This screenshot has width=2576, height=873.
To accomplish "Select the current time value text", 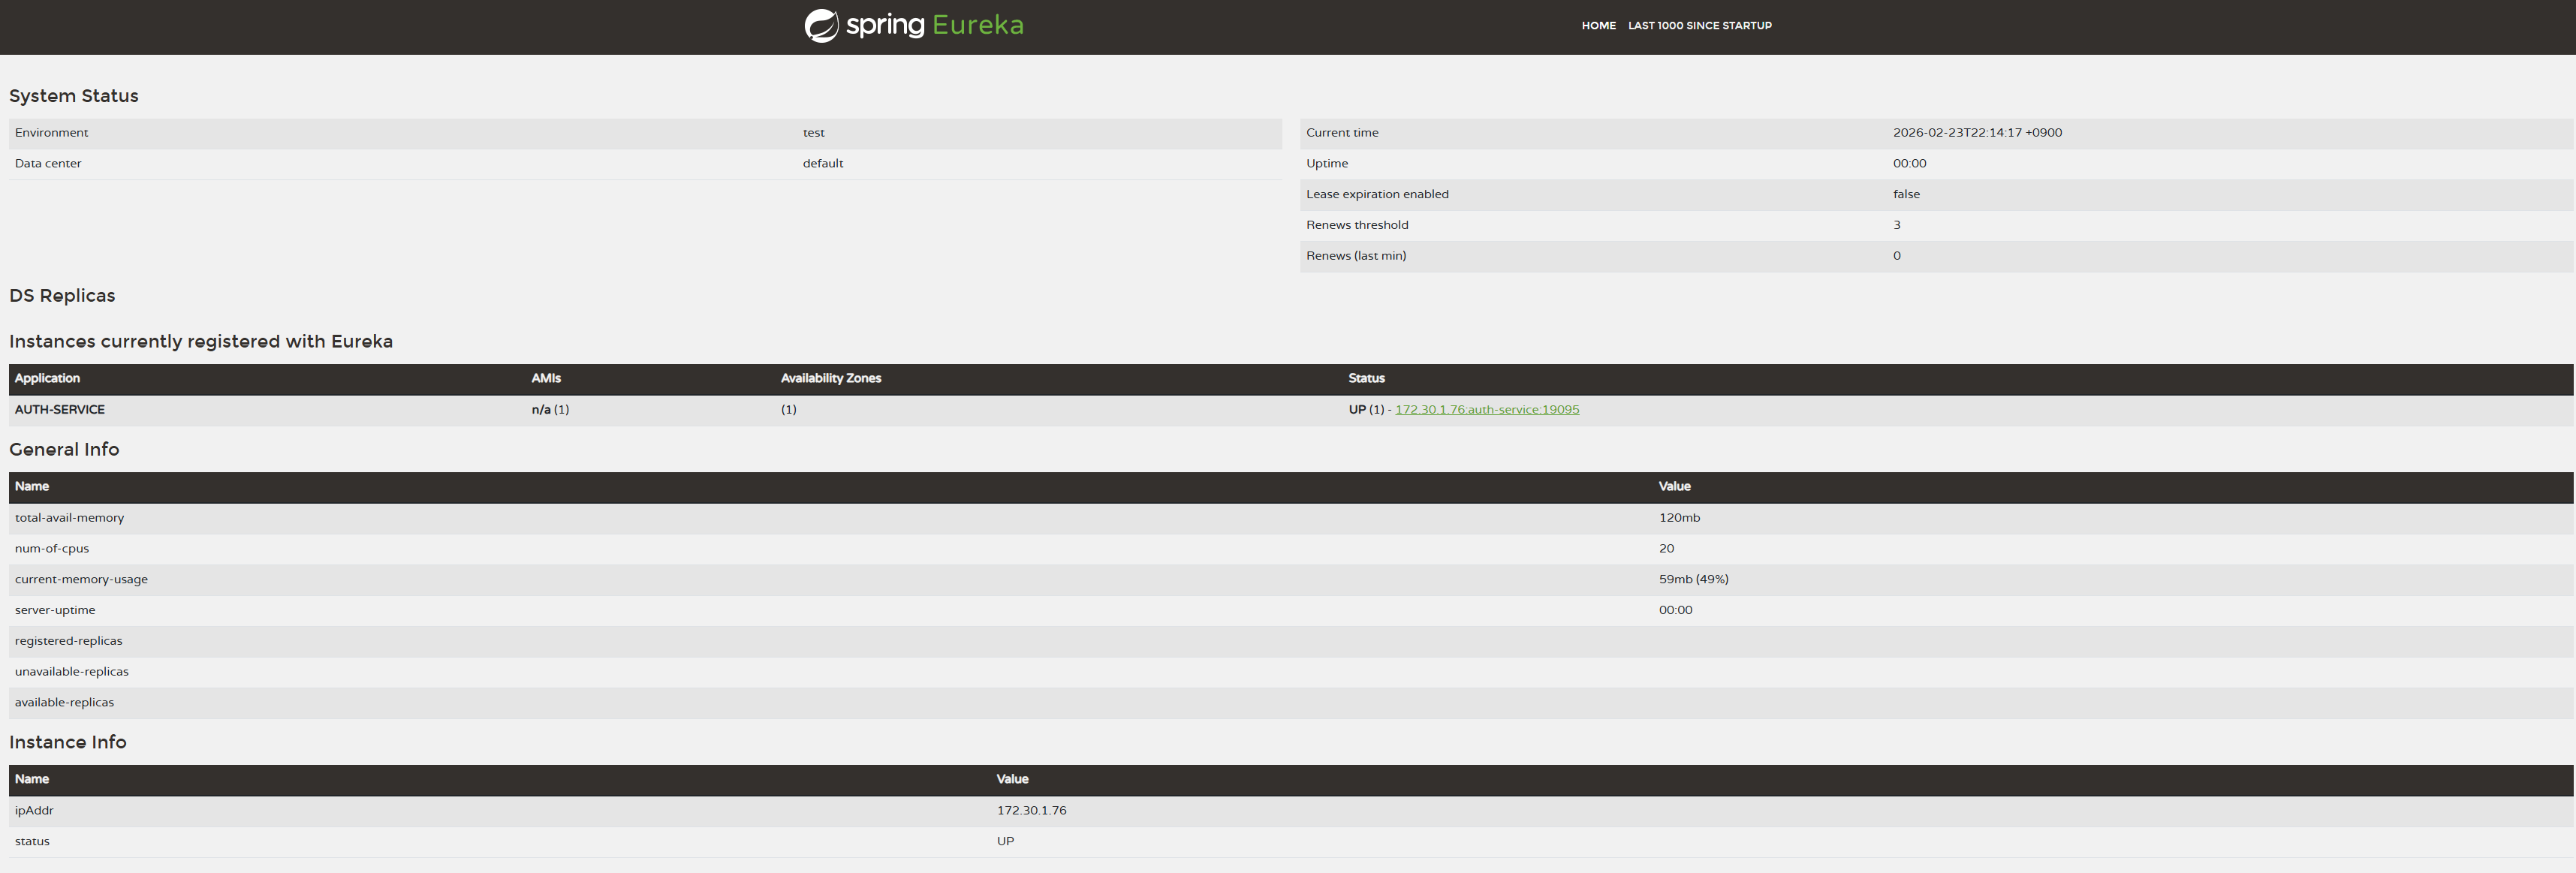I will (1976, 133).
